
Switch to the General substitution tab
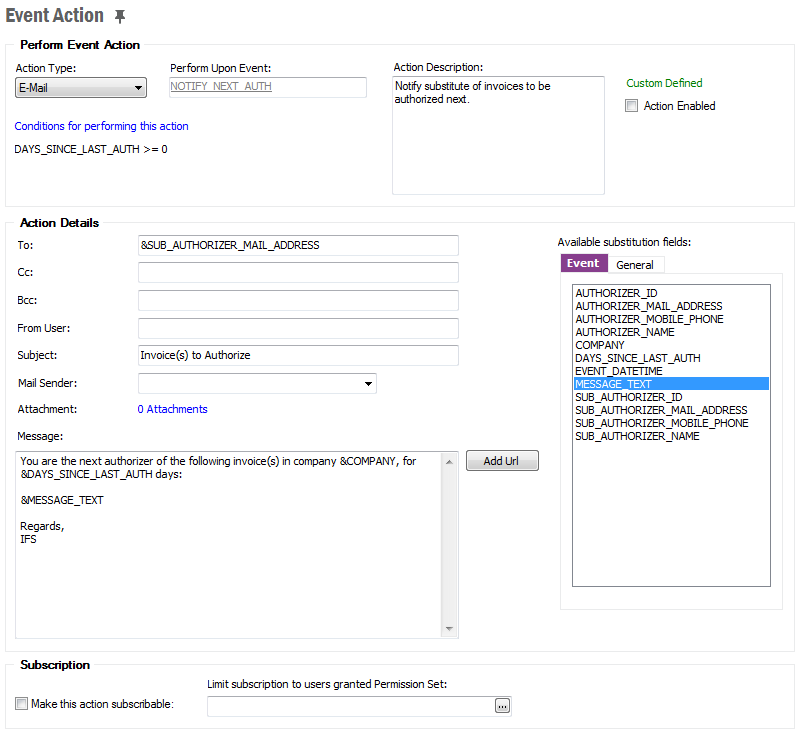pos(635,265)
